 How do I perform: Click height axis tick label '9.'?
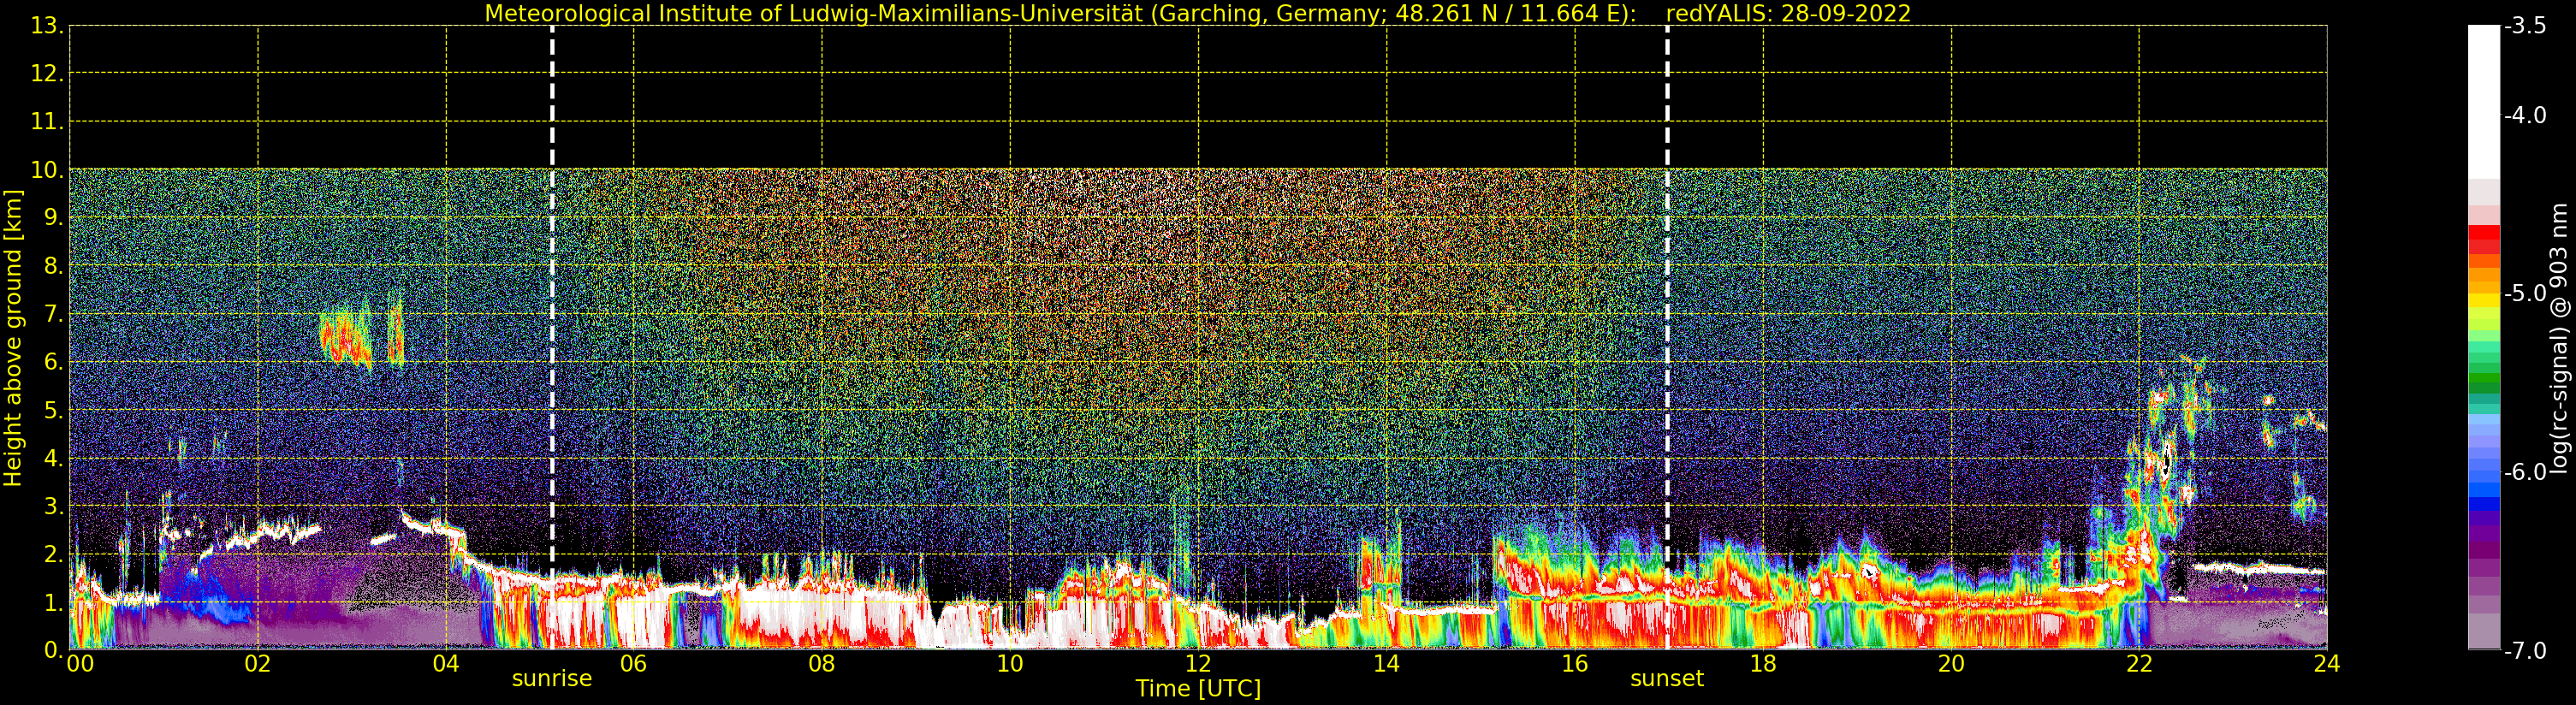[x=53, y=218]
